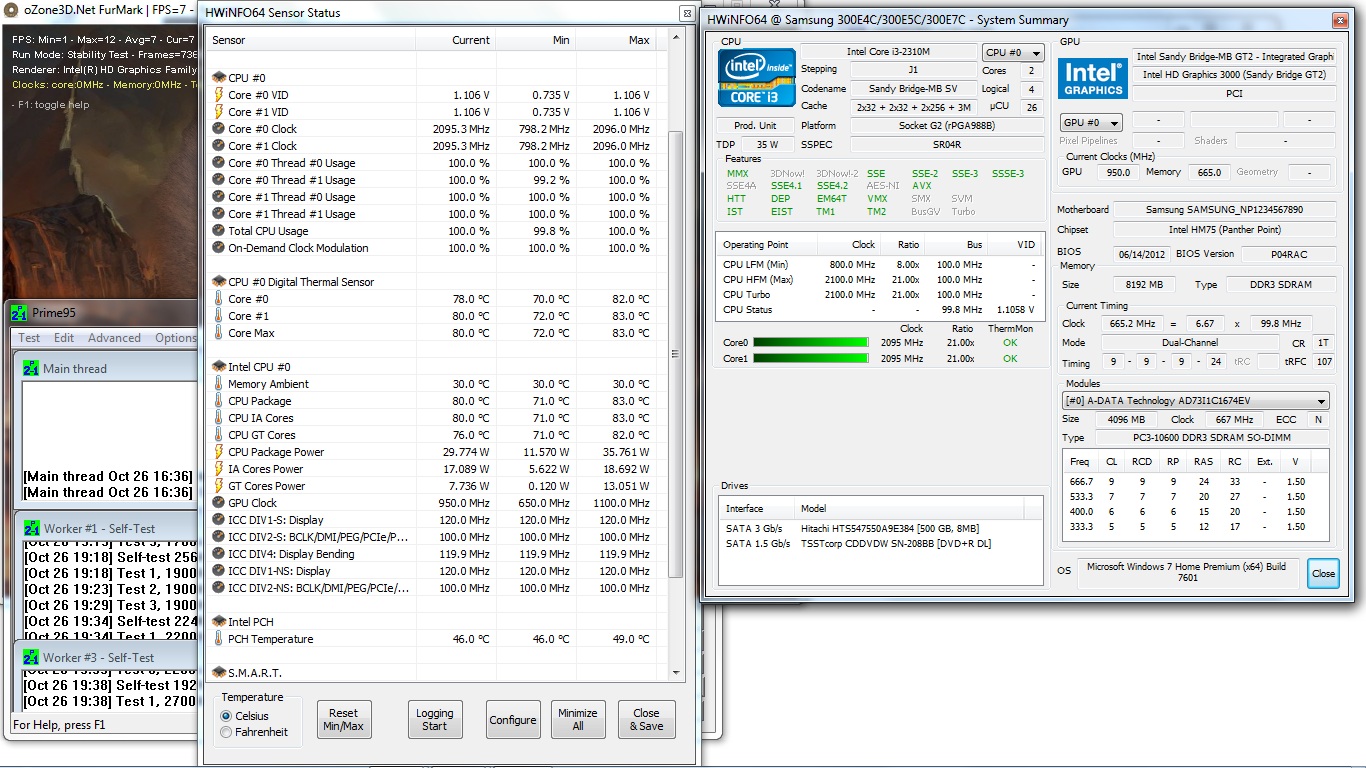Click the thermometer icon beside Core Max

219,333
